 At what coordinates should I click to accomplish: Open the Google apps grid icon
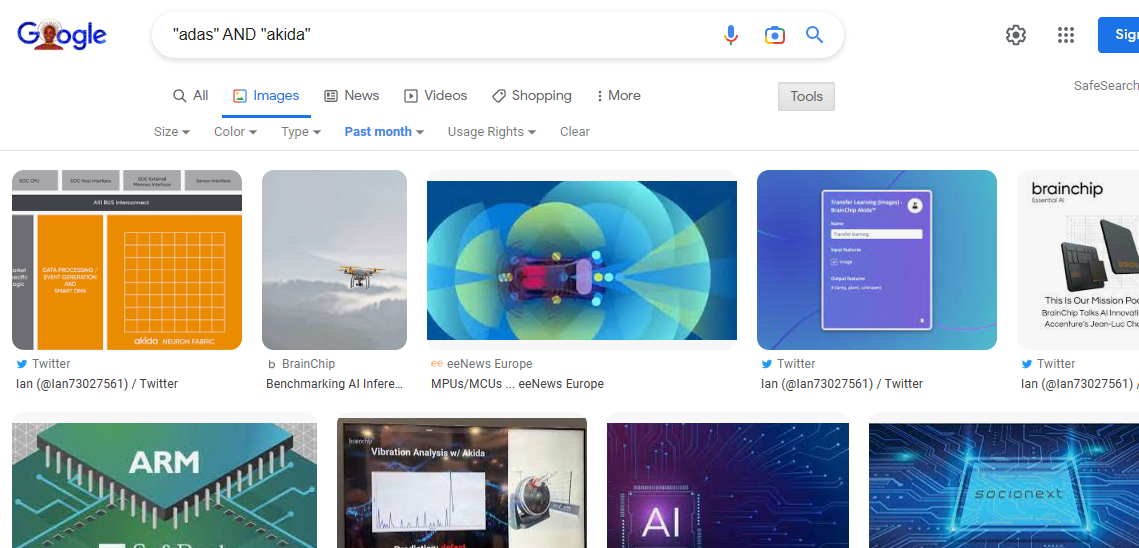click(x=1066, y=35)
